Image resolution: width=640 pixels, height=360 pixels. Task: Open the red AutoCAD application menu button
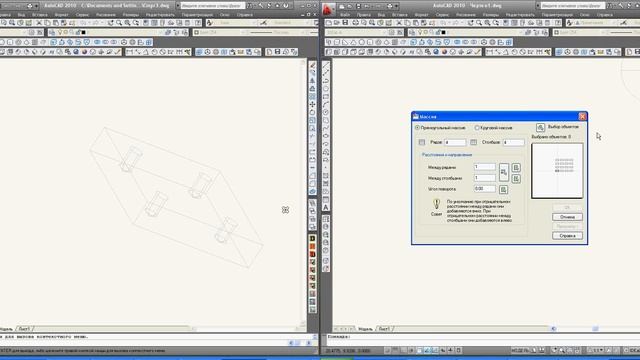(329, 8)
